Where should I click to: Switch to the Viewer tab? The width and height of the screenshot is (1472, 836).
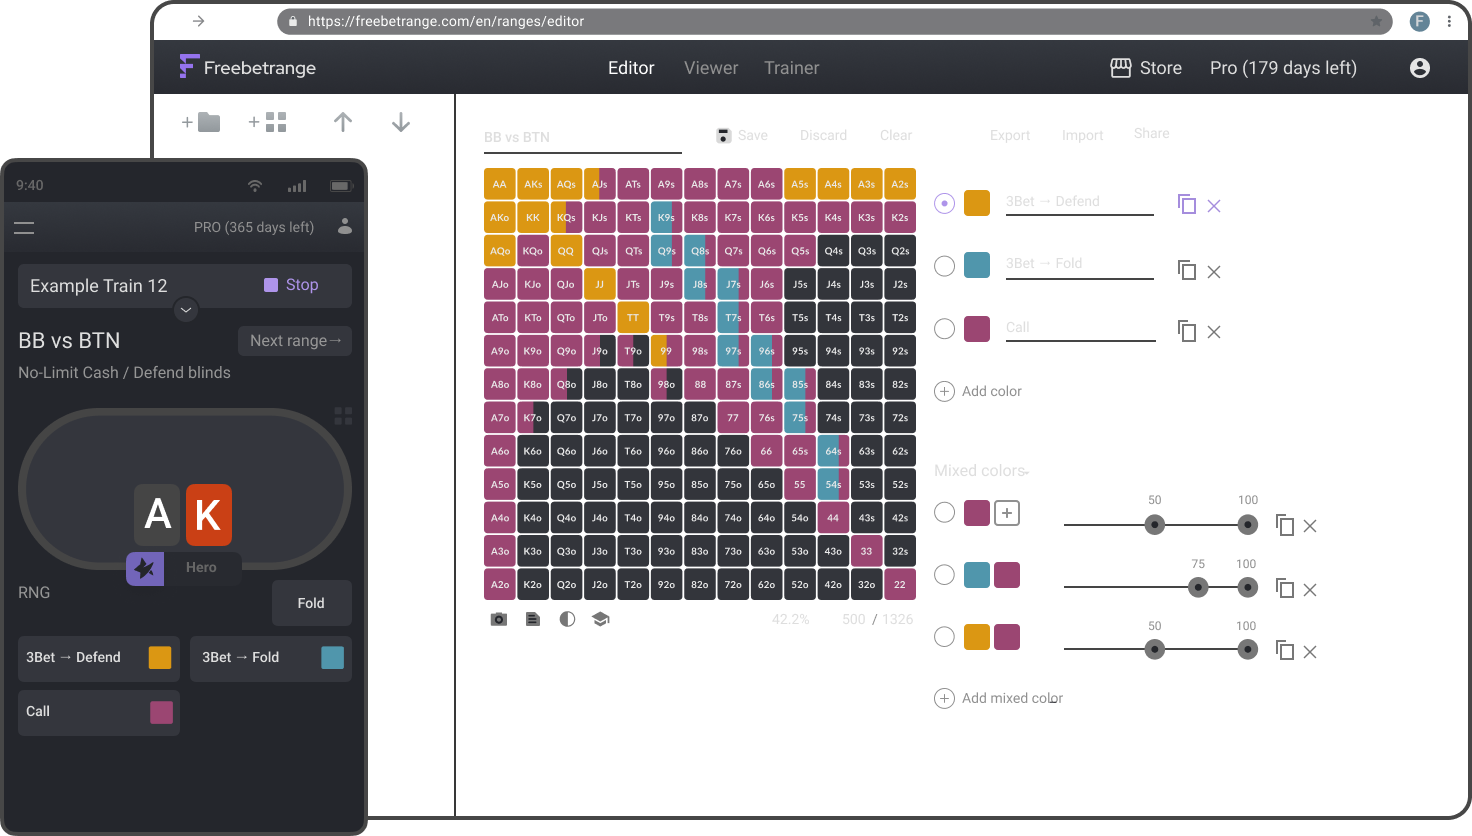[710, 67]
